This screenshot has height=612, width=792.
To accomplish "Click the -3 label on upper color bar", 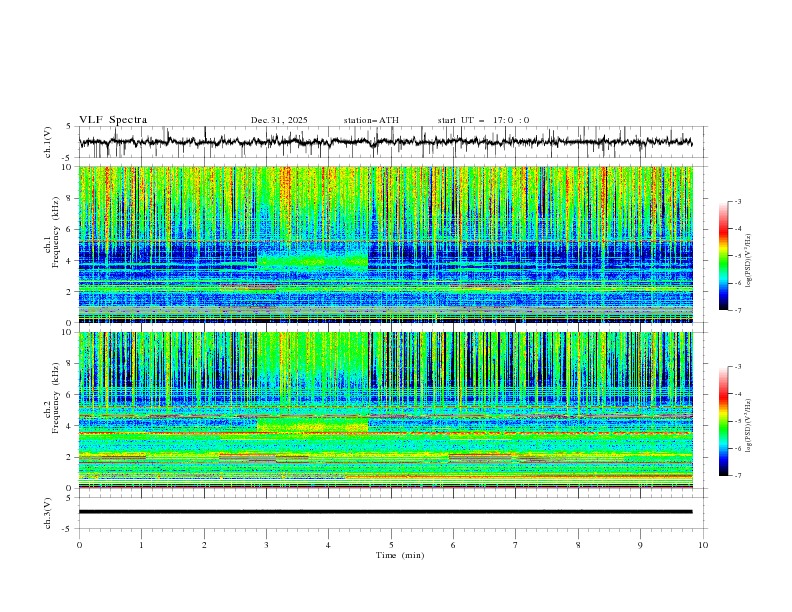I will (737, 202).
